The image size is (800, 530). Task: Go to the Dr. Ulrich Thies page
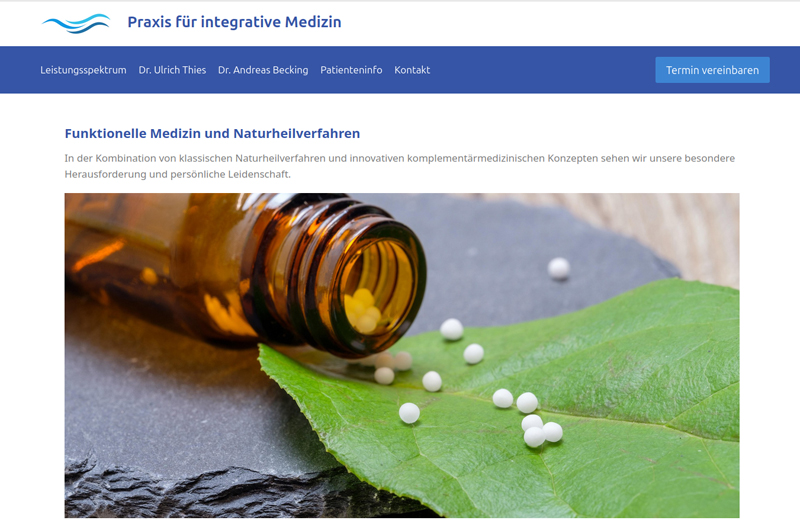[172, 70]
